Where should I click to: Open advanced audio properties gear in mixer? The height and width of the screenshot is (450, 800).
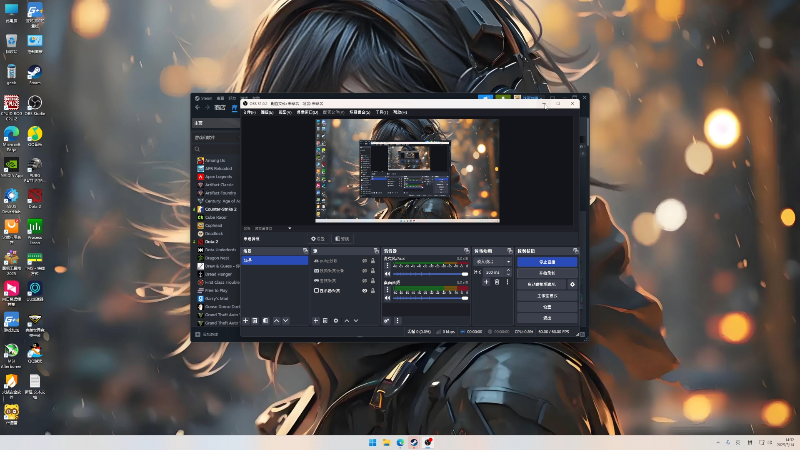click(387, 320)
